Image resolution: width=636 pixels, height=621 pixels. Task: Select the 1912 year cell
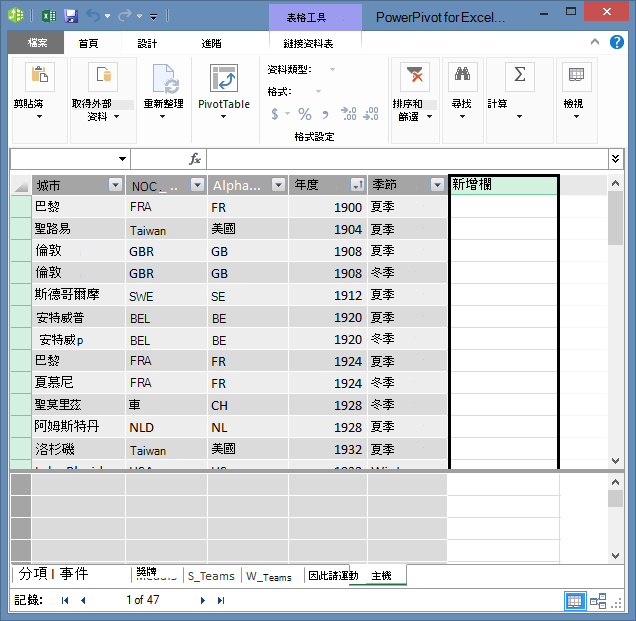coord(328,295)
